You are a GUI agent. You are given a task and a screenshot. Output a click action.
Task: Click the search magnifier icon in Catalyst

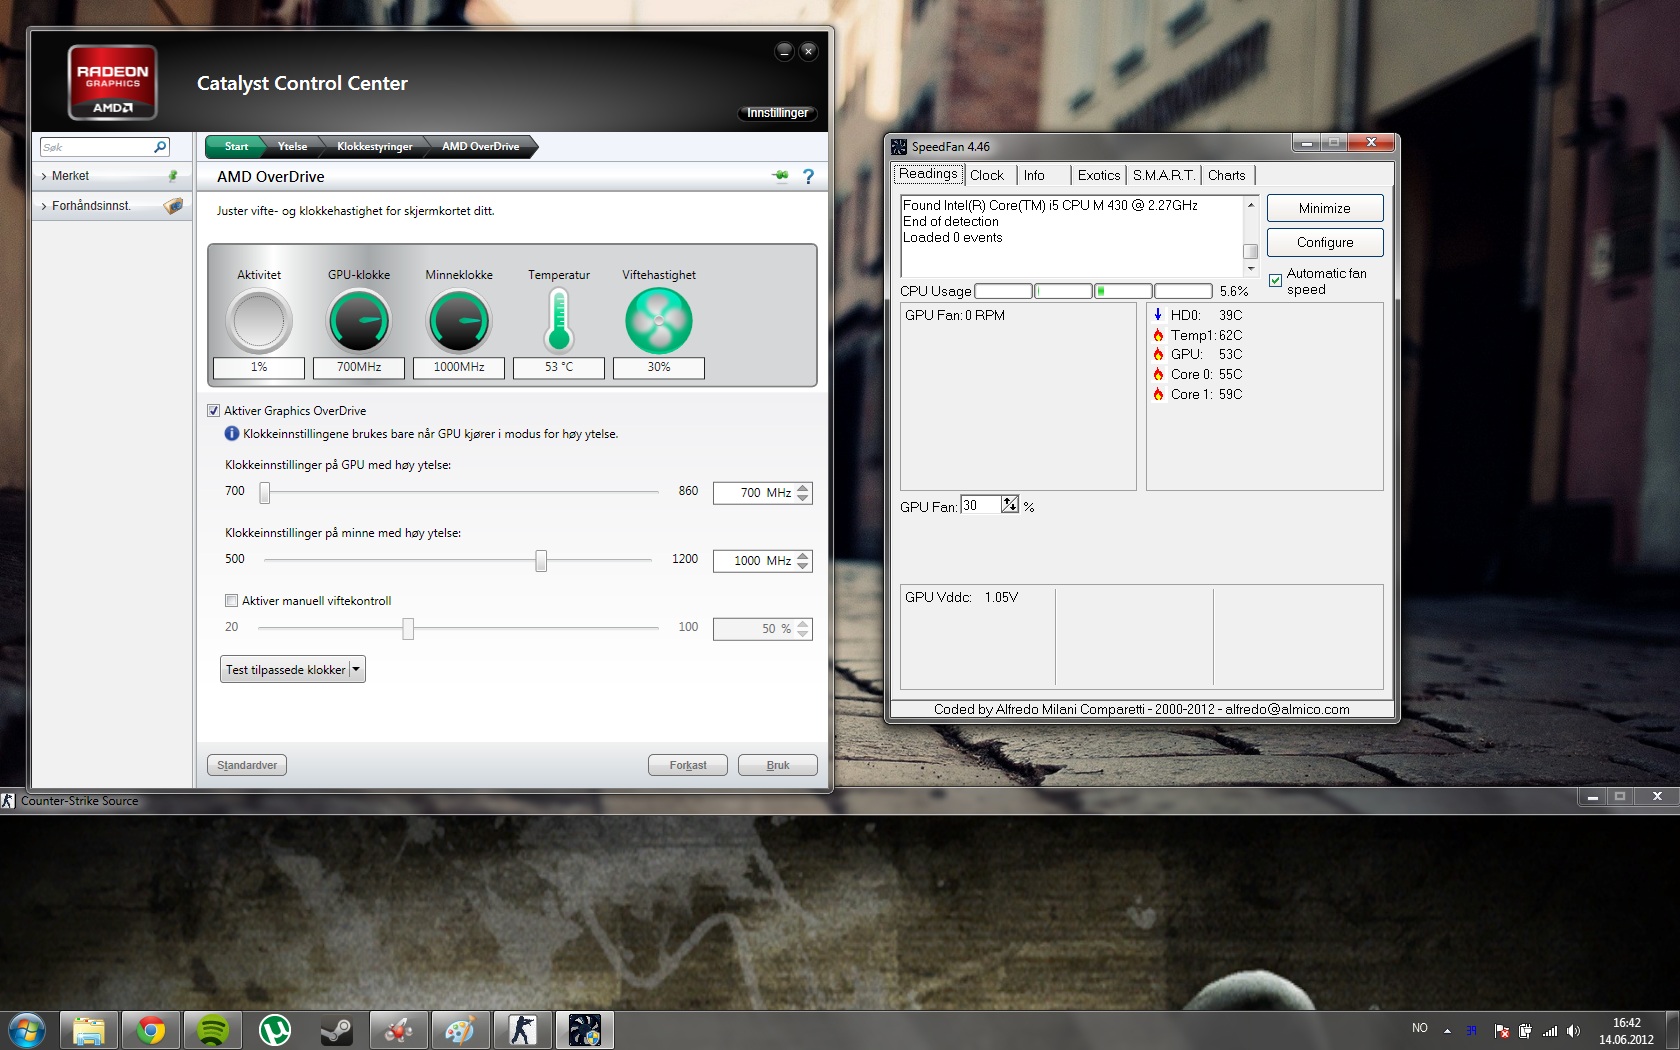[160, 147]
